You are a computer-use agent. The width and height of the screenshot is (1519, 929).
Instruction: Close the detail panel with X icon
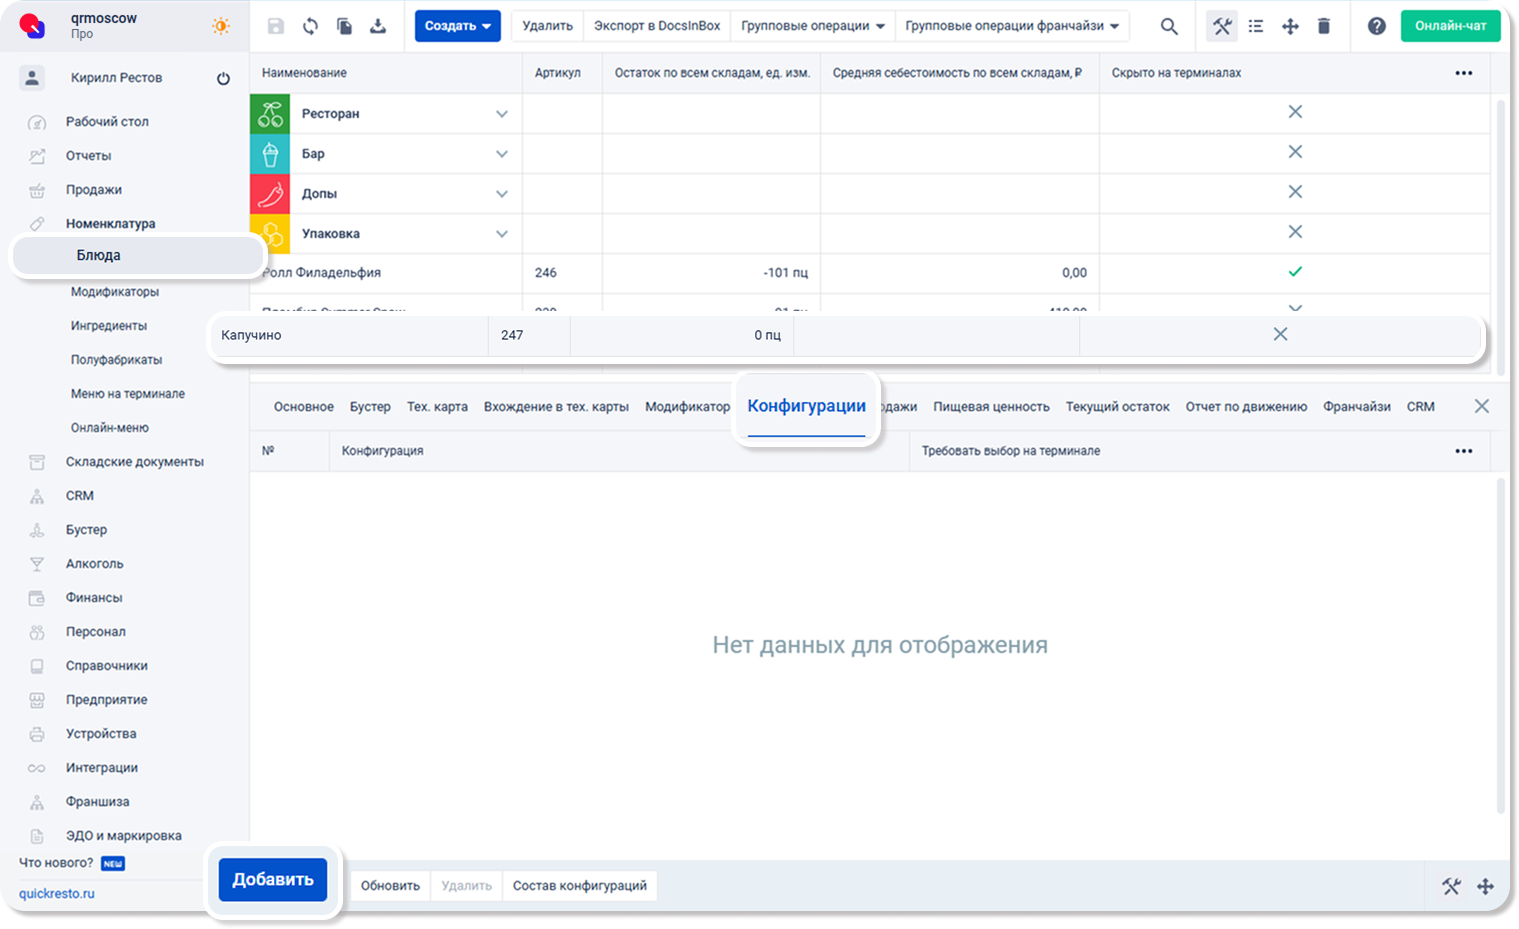pos(1482,406)
